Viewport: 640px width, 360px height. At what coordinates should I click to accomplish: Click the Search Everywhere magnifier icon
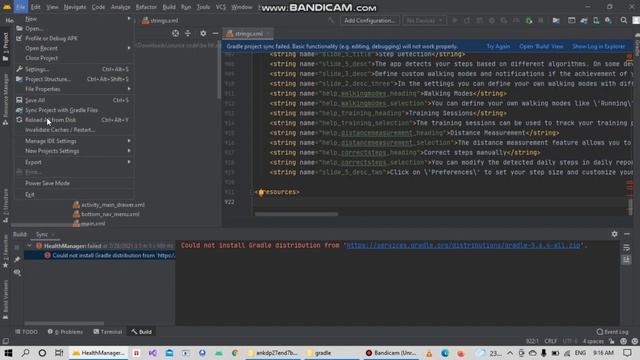pyautogui.click(x=624, y=20)
